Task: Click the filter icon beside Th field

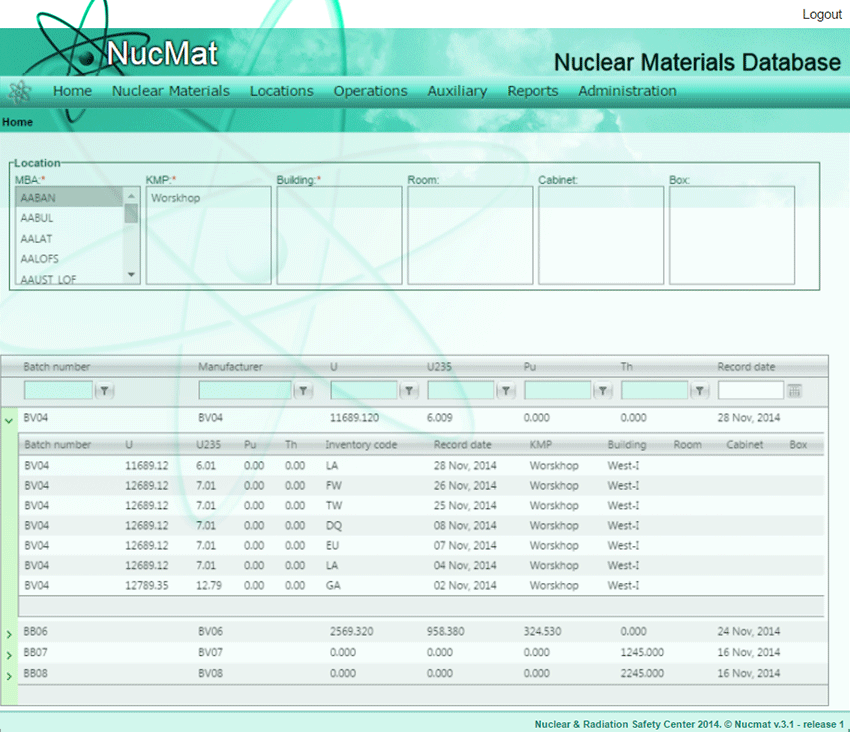Action: pos(700,391)
